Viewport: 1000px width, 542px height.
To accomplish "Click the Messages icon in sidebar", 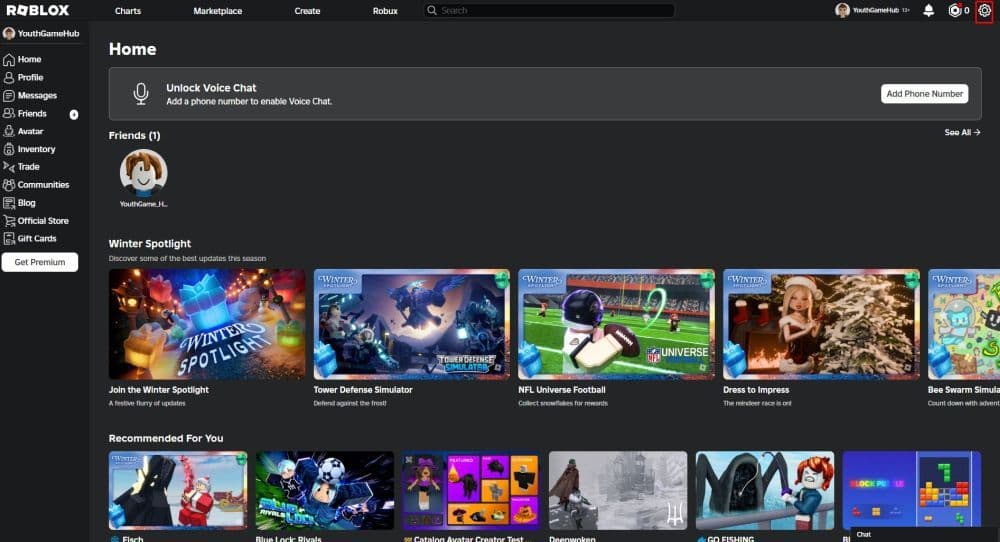I will point(9,96).
